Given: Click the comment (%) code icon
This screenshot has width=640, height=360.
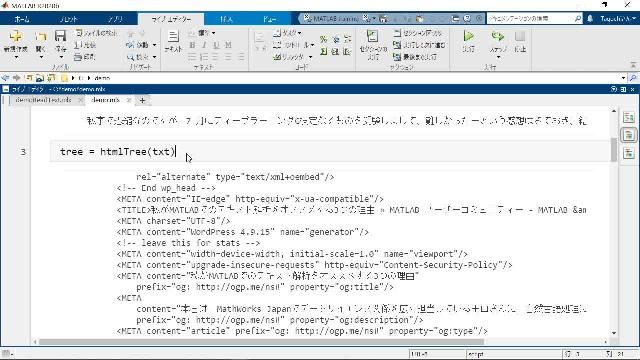Looking at the screenshot, I should point(324,40).
